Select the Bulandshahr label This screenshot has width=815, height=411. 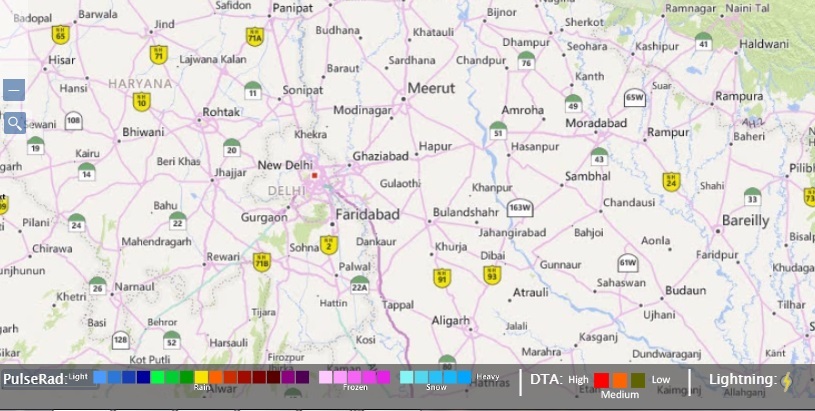pyautogui.click(x=466, y=212)
